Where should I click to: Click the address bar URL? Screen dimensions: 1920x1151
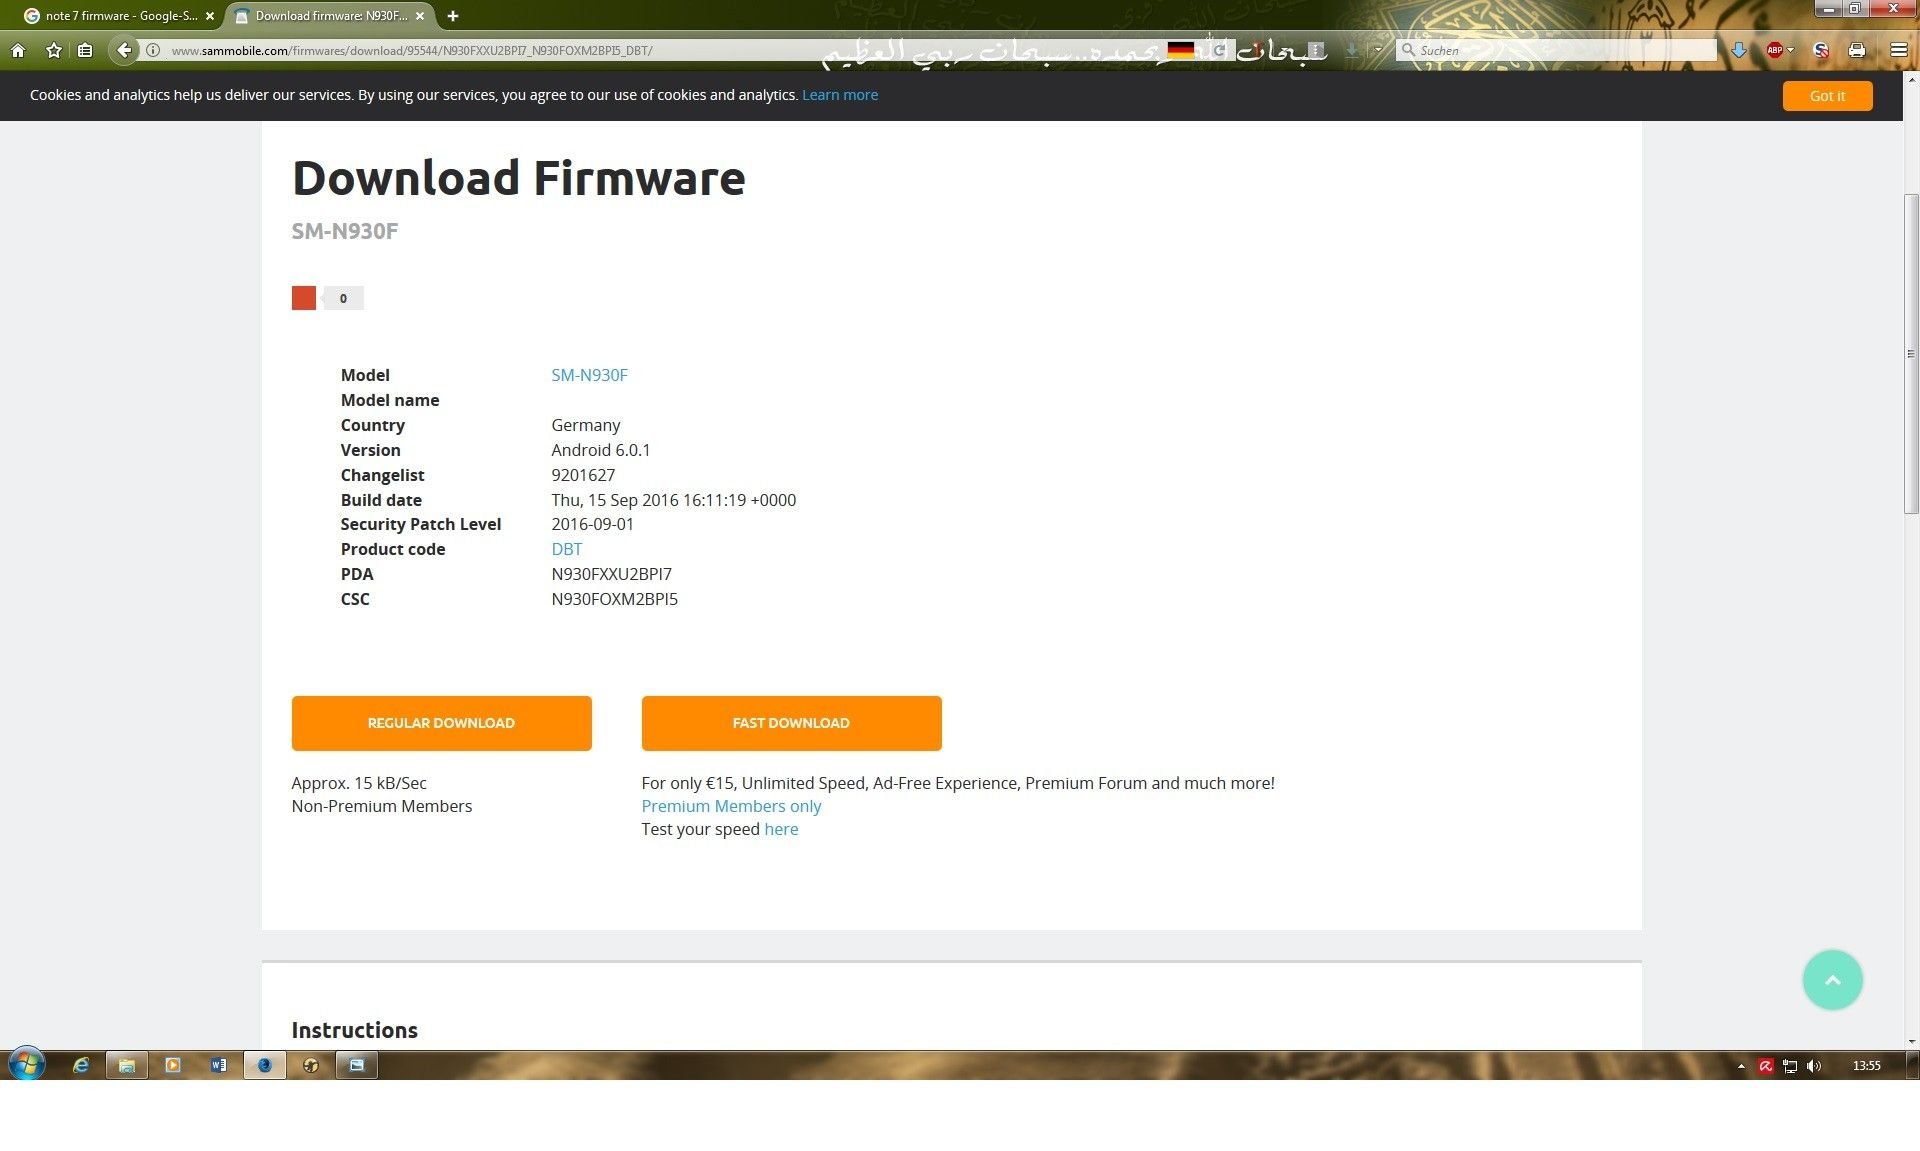click(x=411, y=50)
